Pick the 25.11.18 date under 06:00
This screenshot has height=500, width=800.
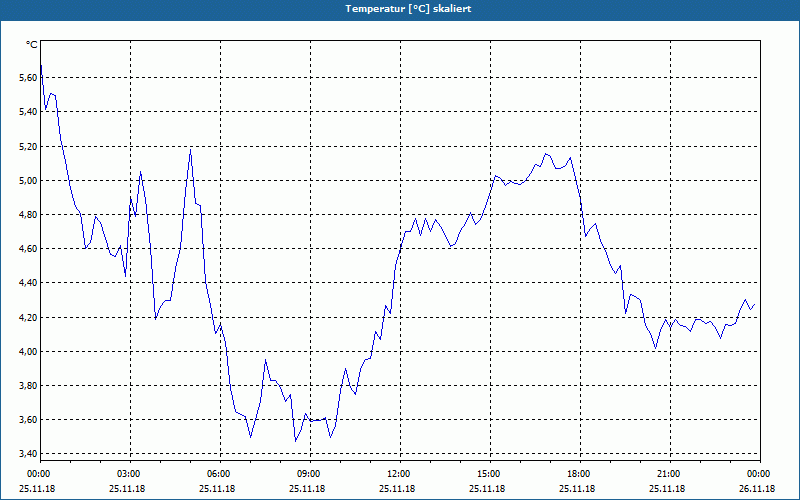[217, 489]
